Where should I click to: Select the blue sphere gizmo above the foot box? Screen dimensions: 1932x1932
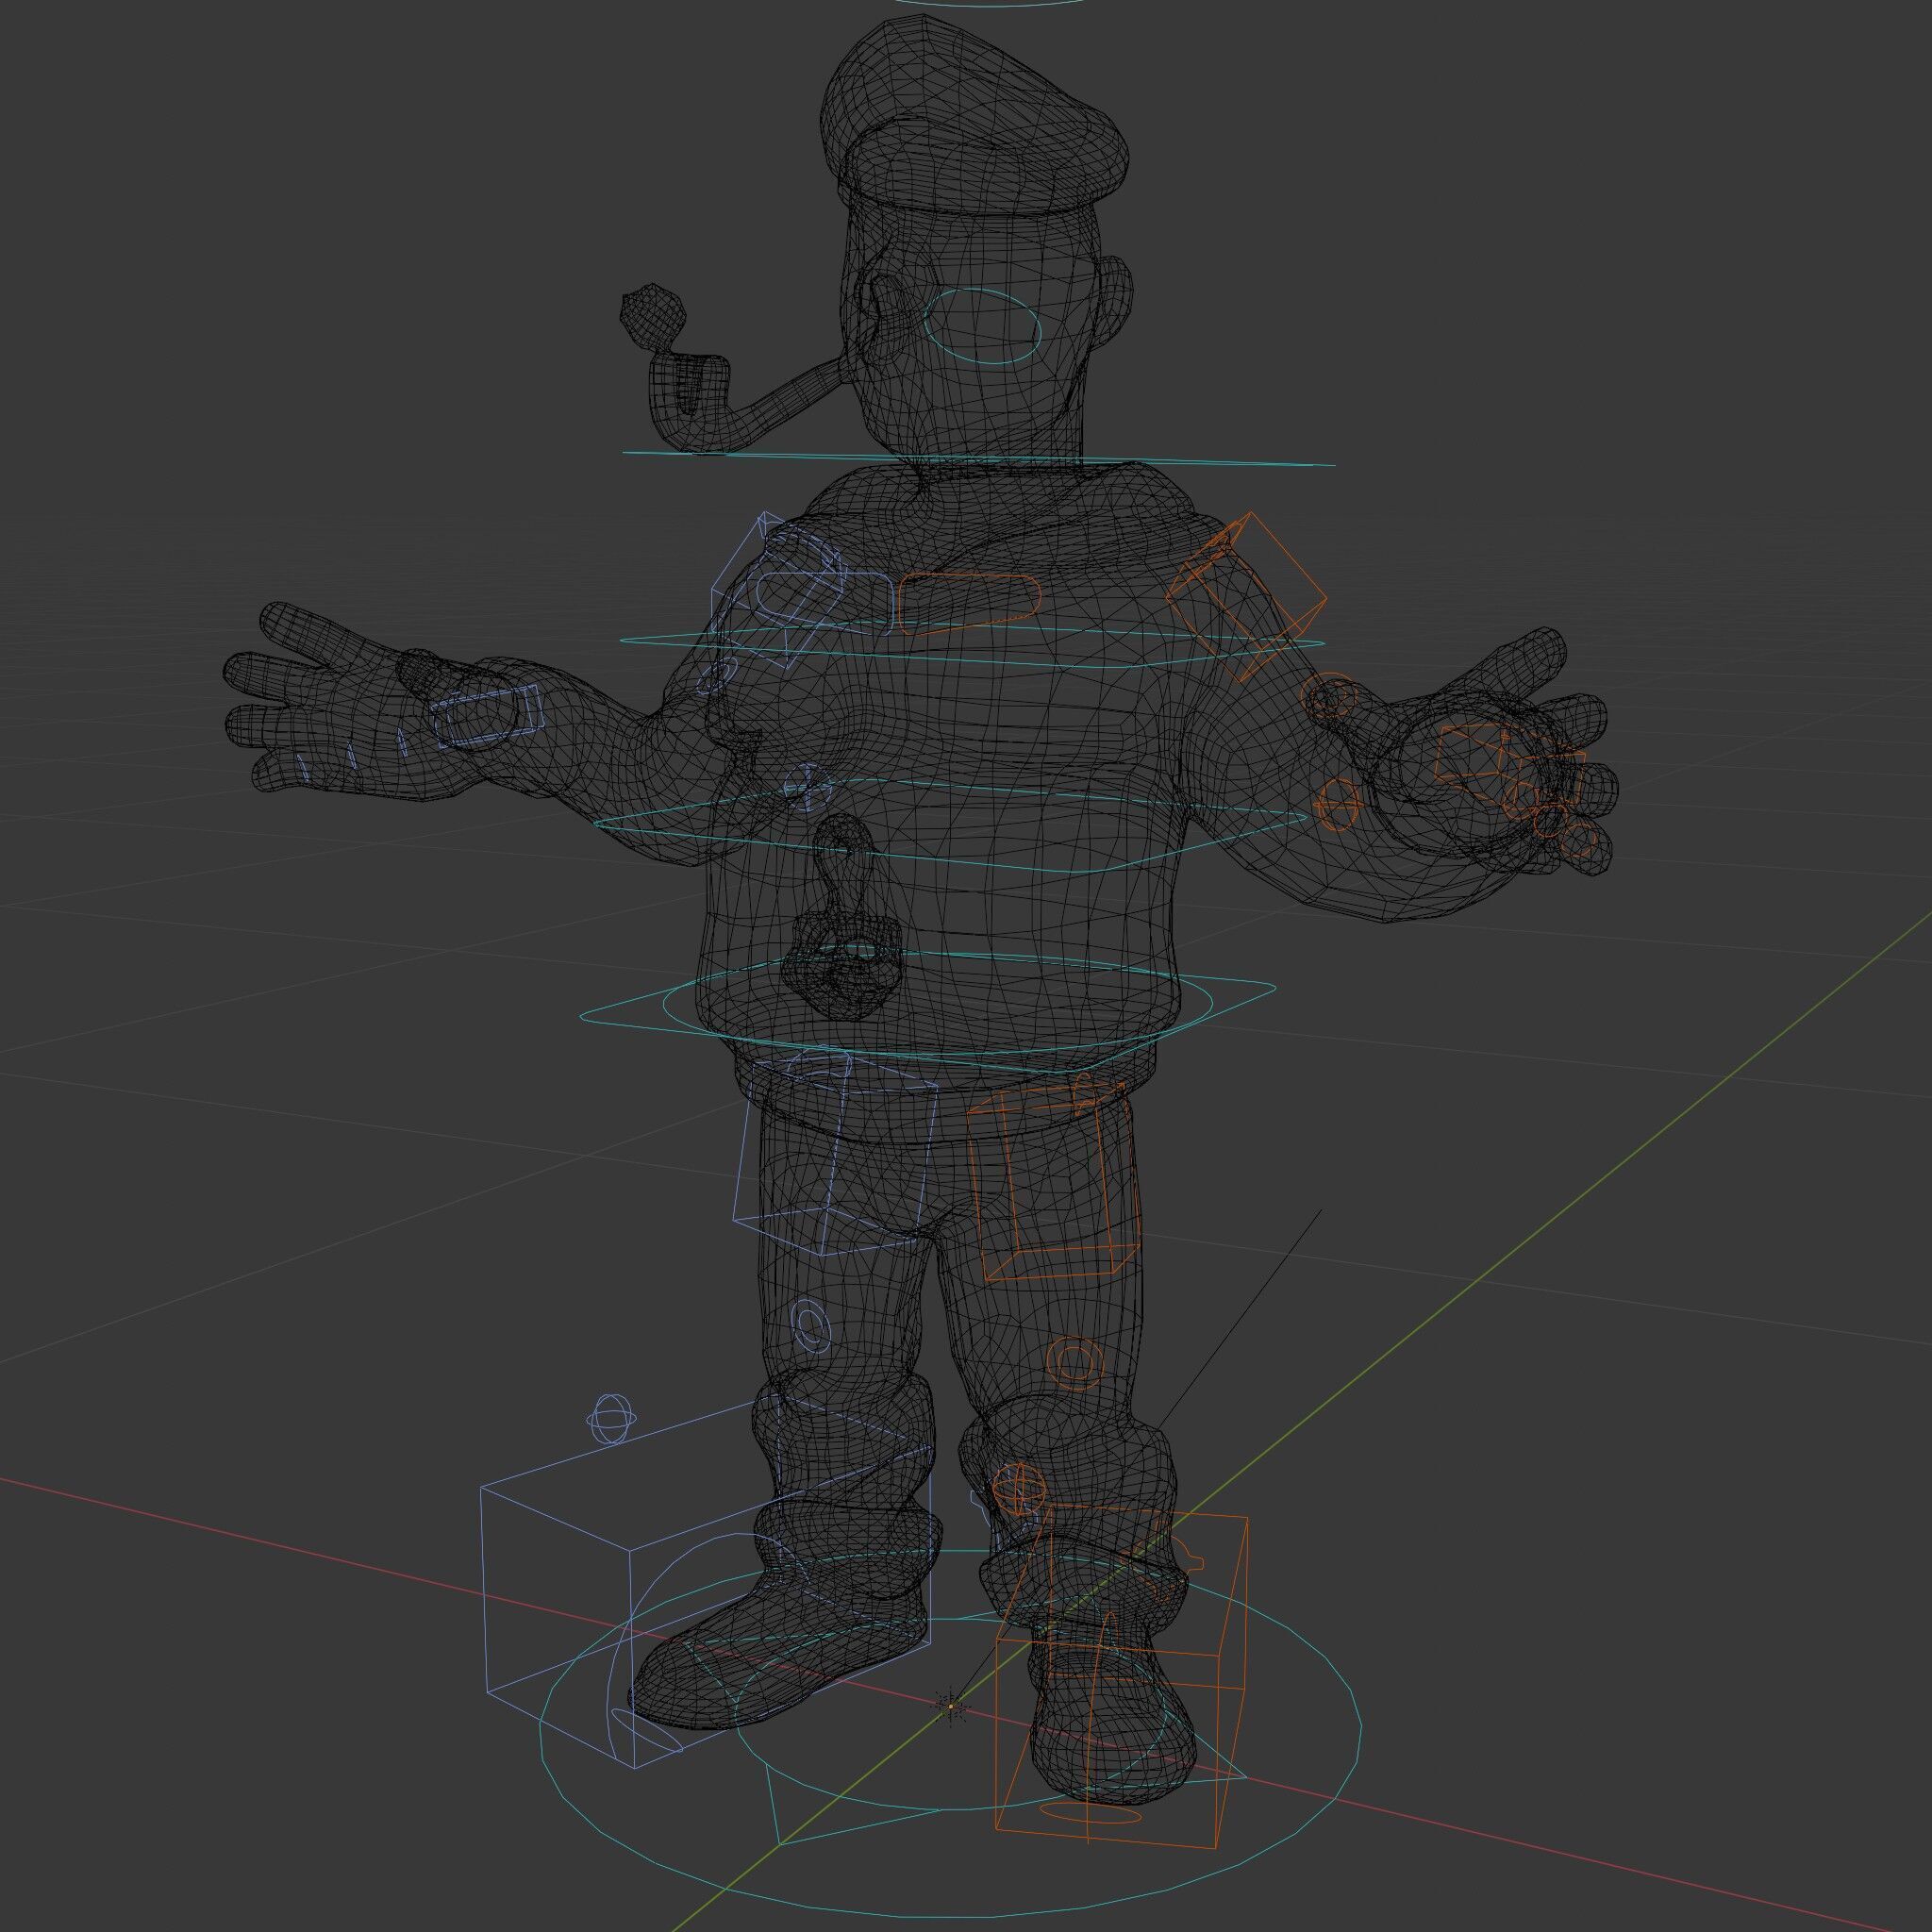(x=611, y=1419)
